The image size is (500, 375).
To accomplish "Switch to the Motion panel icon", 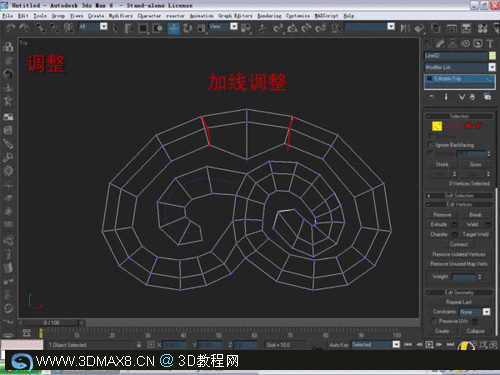I will click(x=466, y=43).
